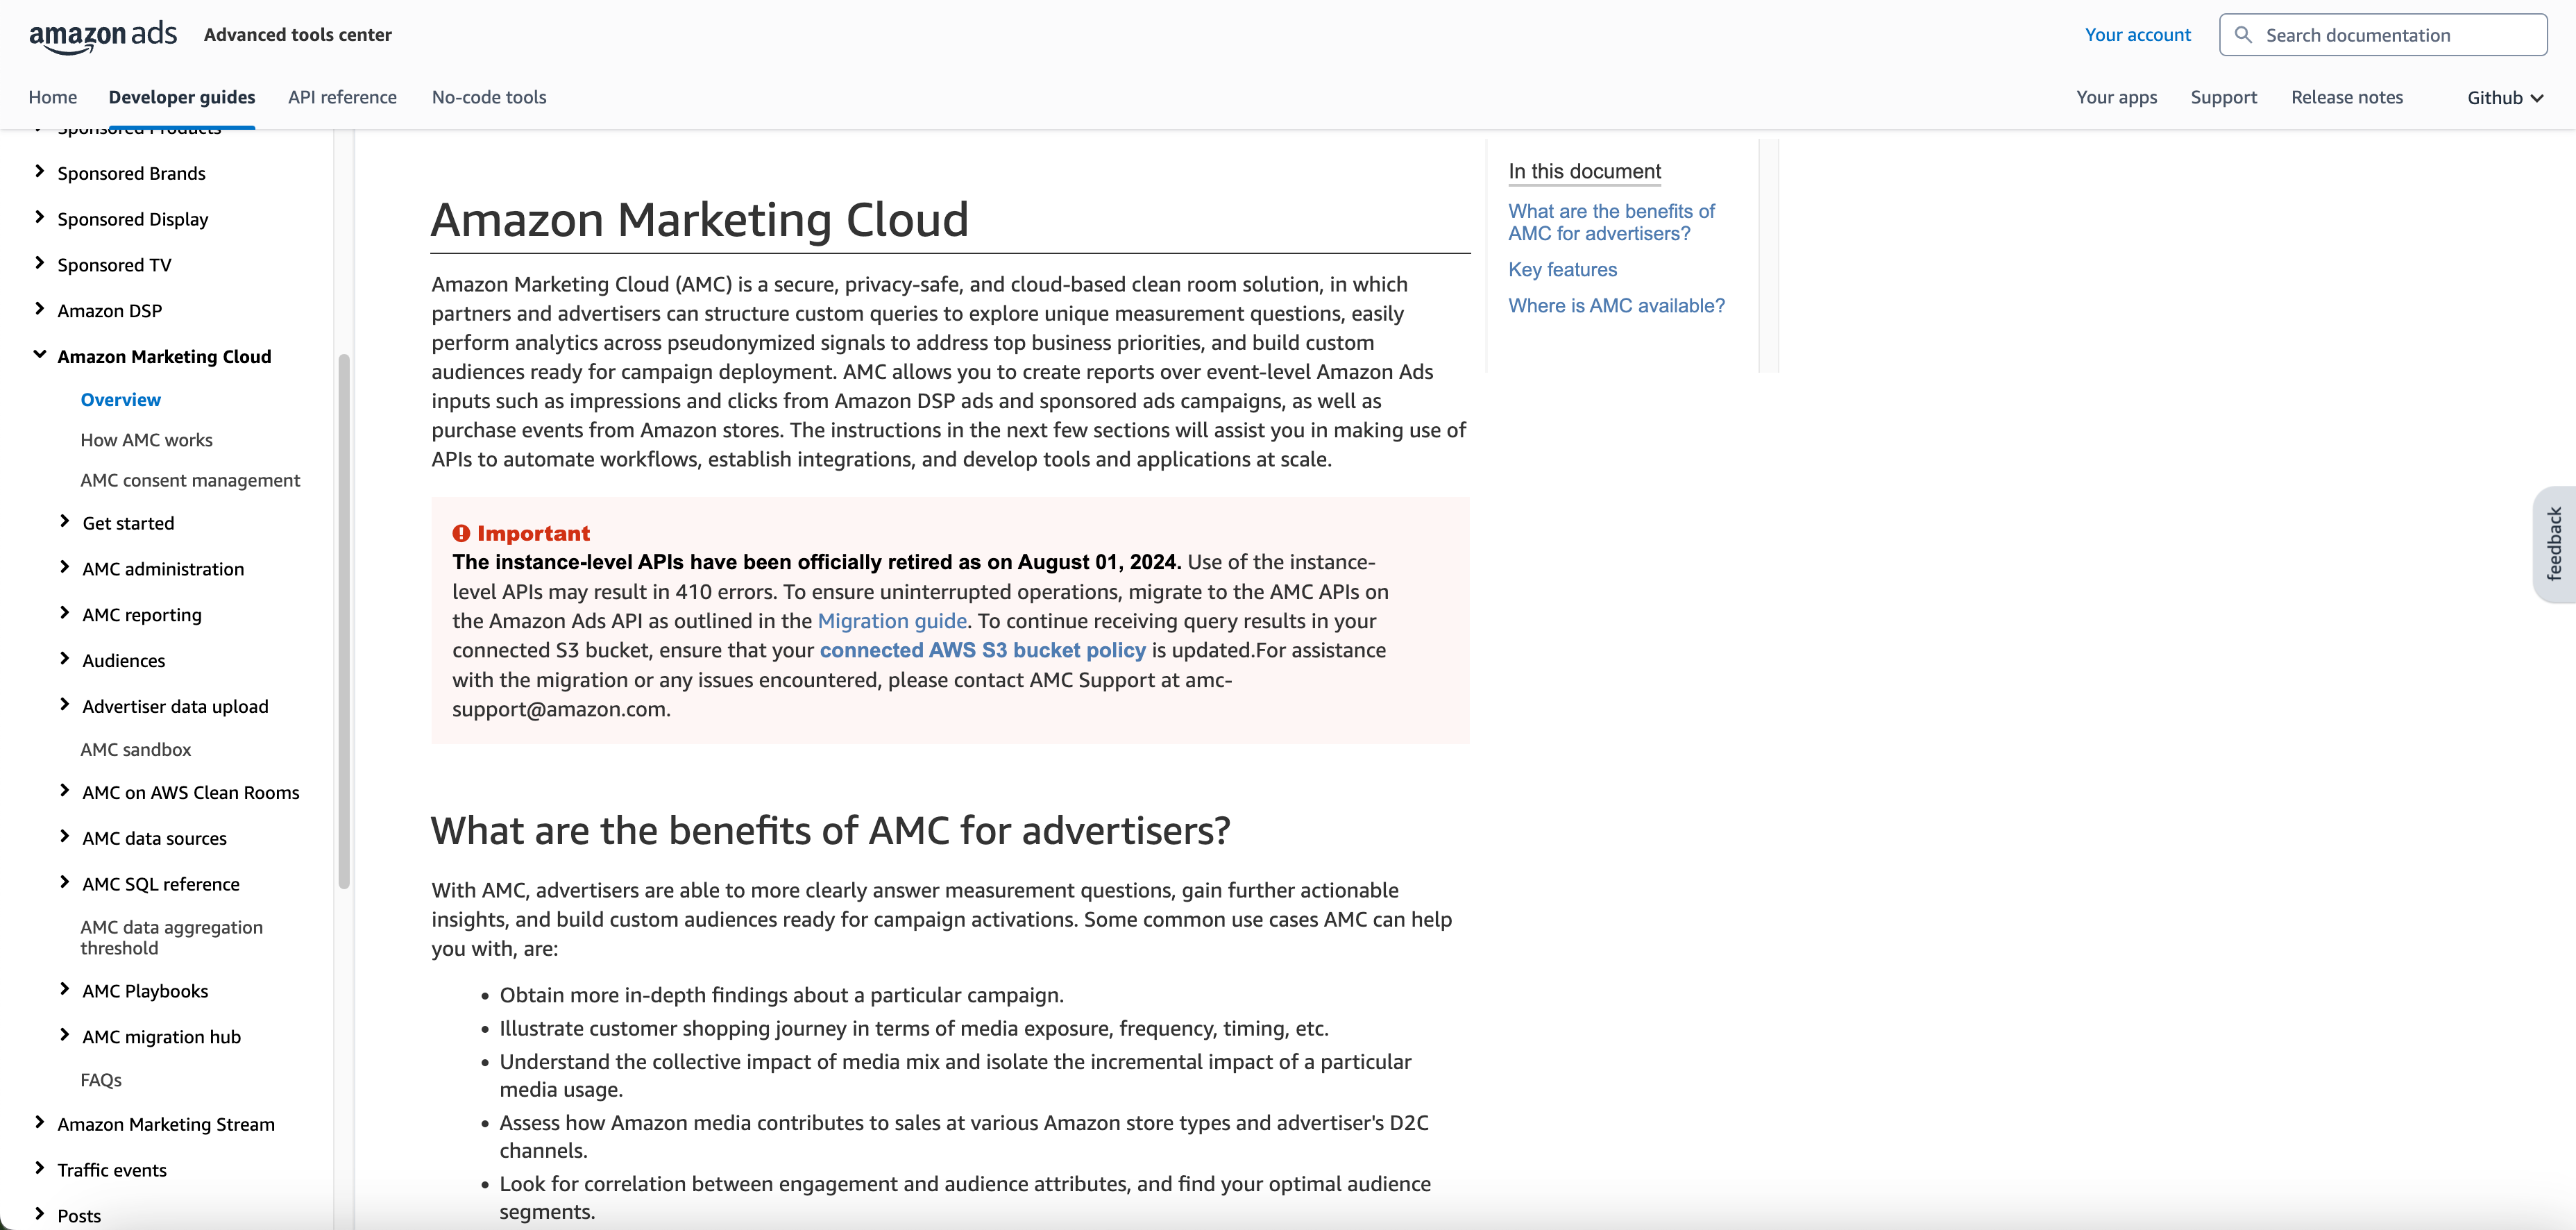
Task: Select Overview in the sidebar
Action: [120, 400]
